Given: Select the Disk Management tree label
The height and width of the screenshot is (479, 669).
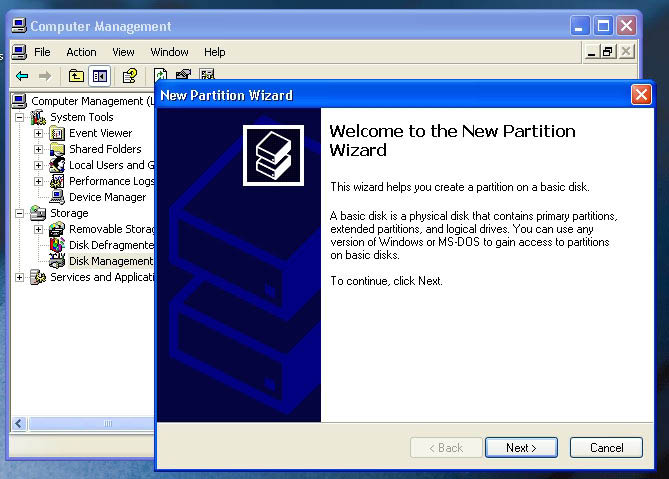Looking at the screenshot, I should point(111,261).
